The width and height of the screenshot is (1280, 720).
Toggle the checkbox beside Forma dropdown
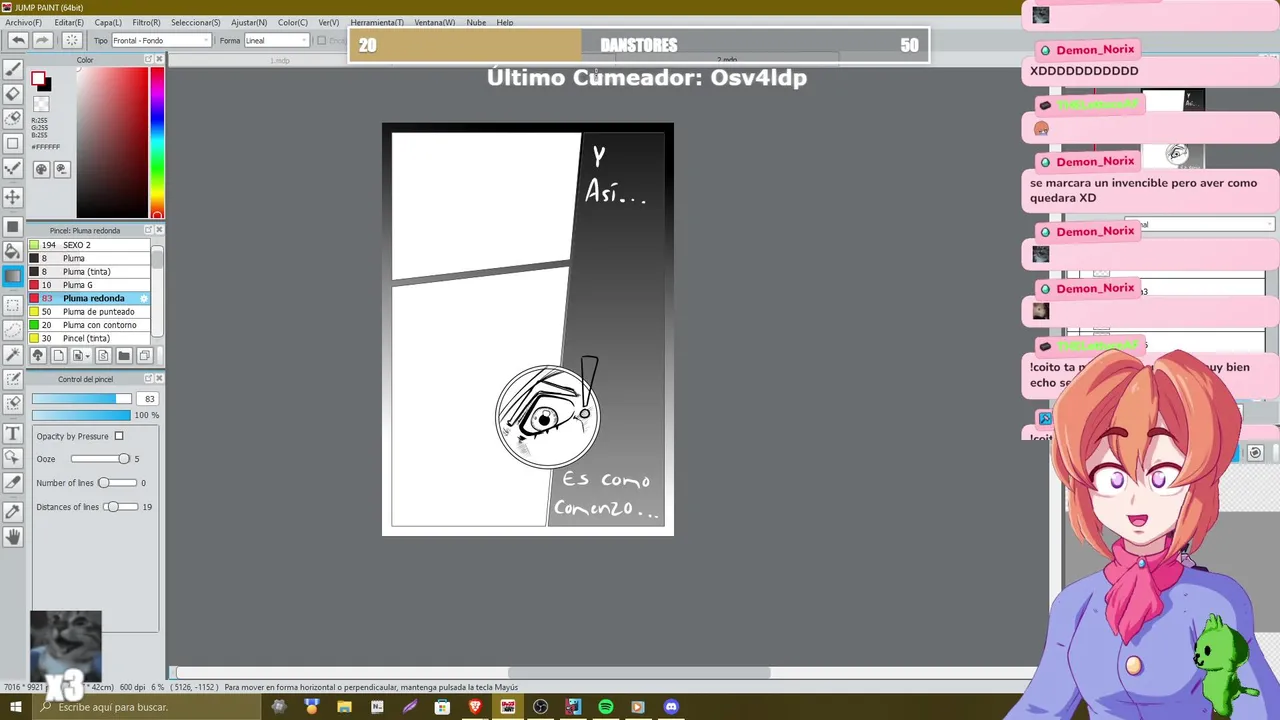pyautogui.click(x=321, y=41)
